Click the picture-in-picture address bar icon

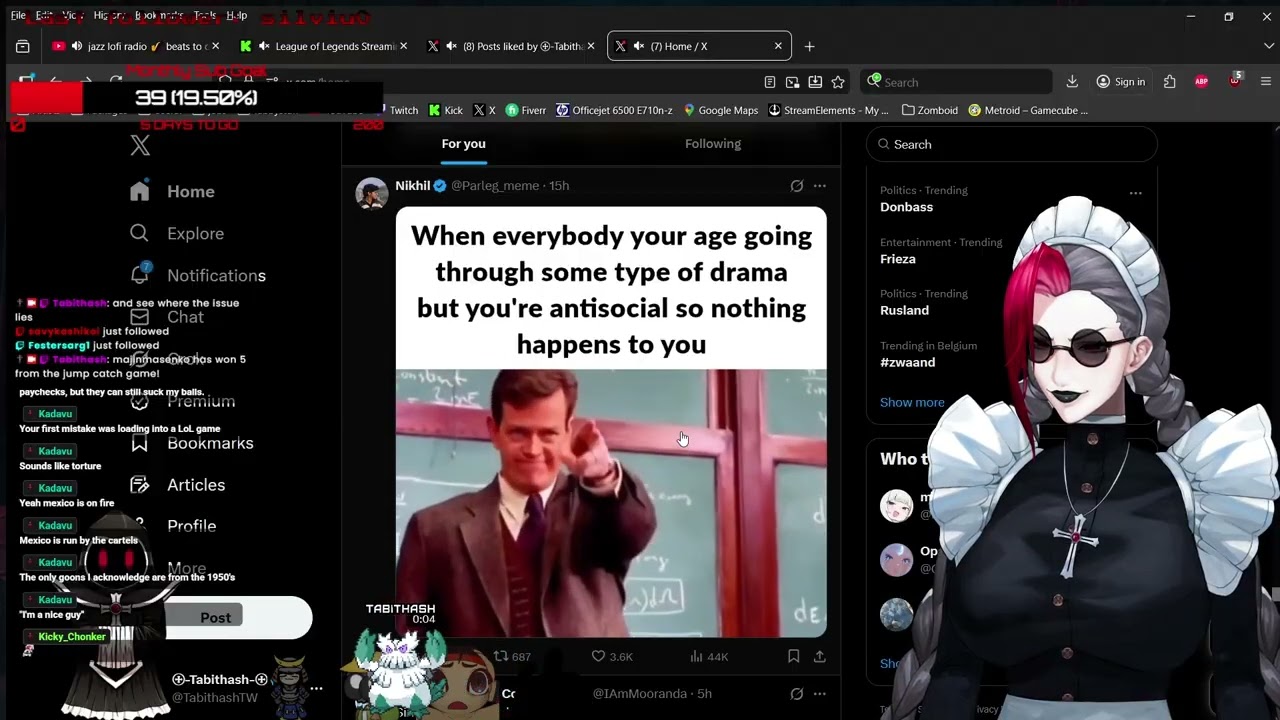792,82
